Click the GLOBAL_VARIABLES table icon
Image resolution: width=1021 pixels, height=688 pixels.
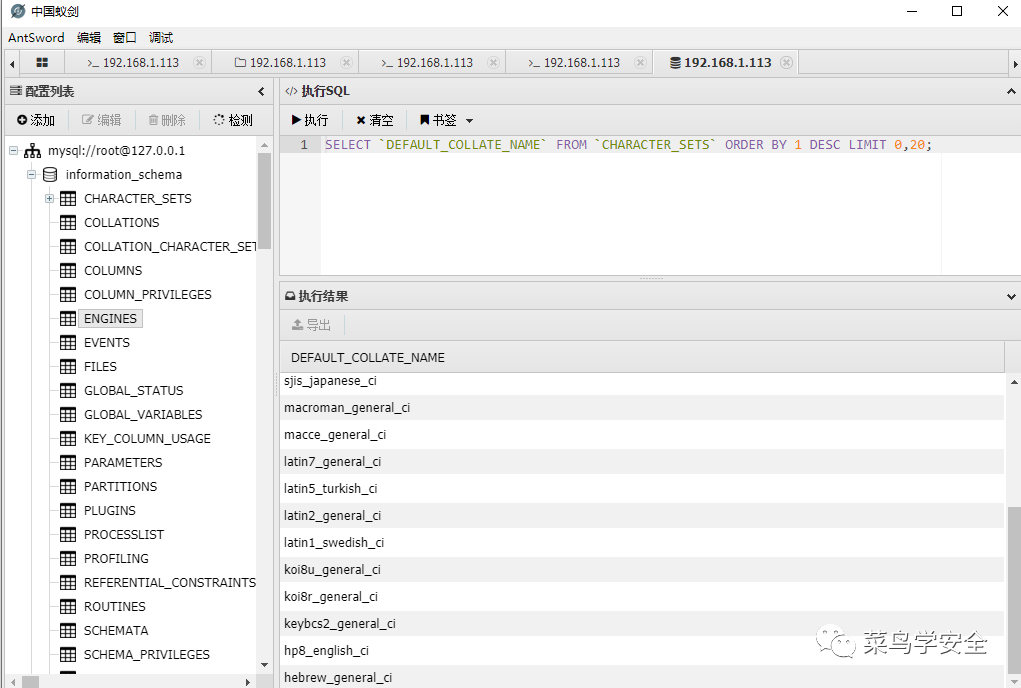click(68, 415)
